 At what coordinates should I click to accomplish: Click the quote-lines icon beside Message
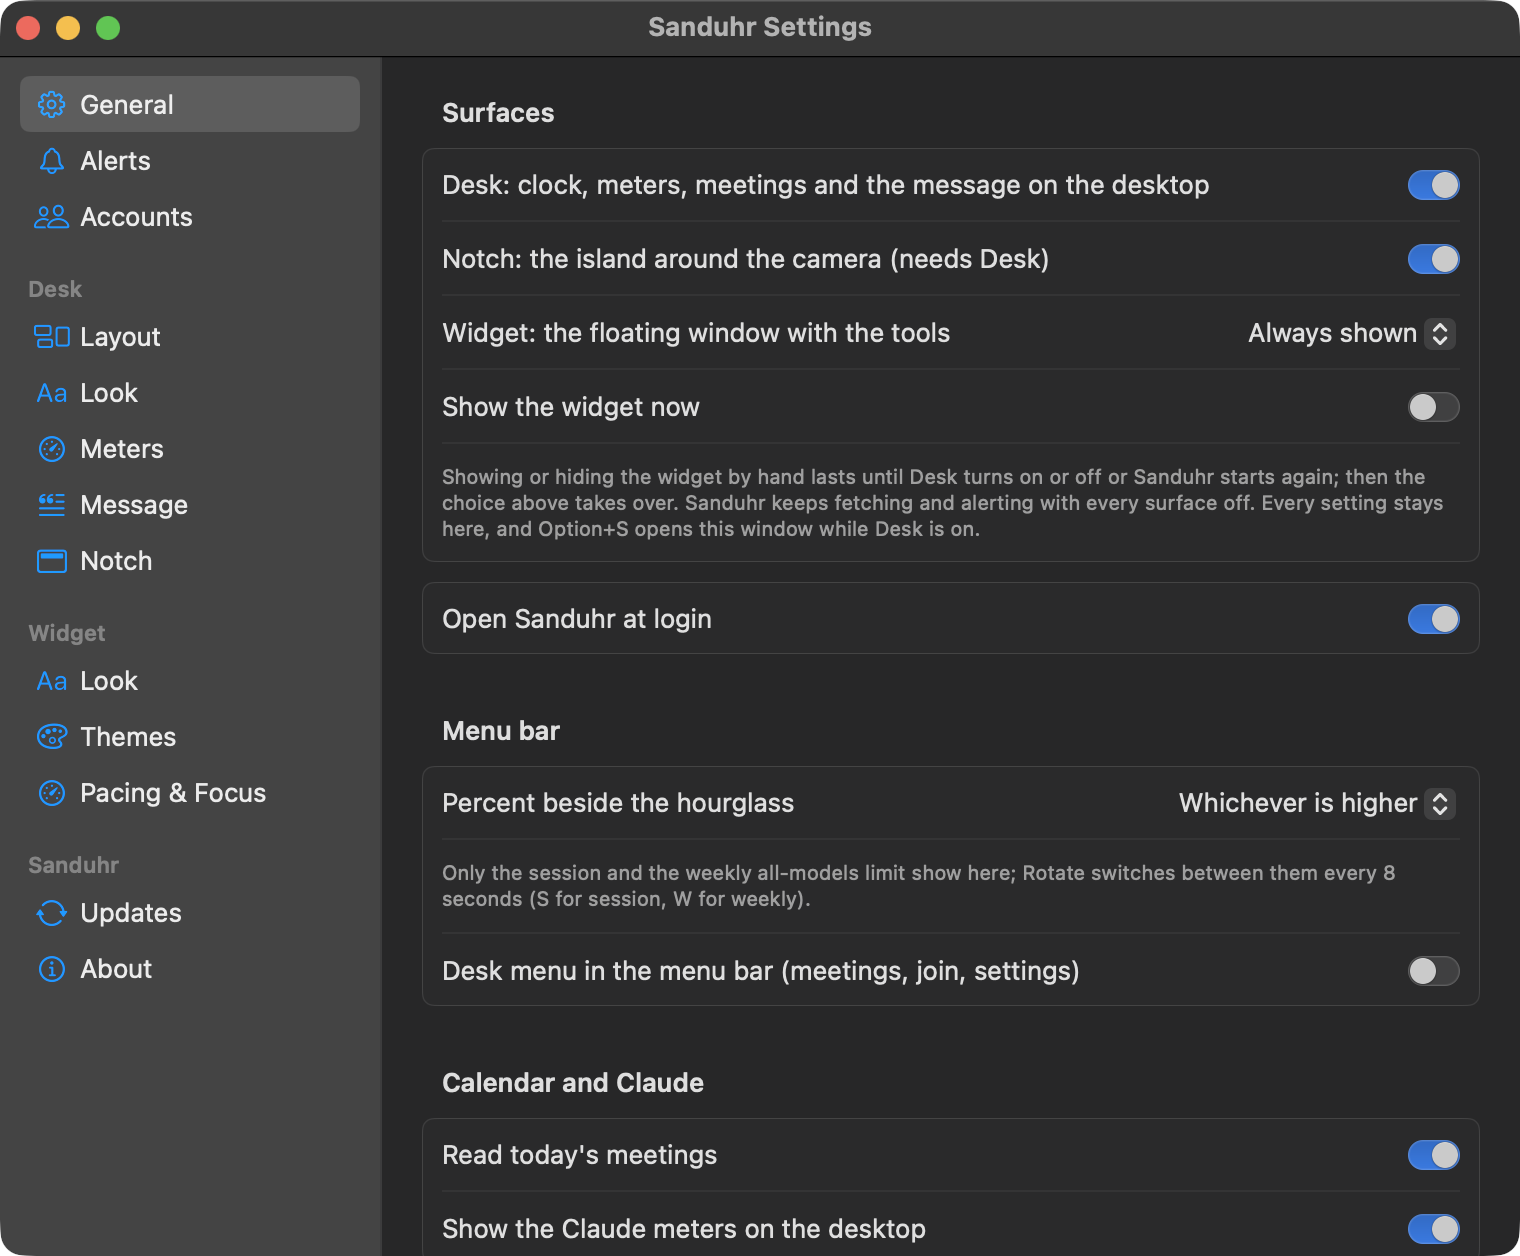tap(52, 504)
